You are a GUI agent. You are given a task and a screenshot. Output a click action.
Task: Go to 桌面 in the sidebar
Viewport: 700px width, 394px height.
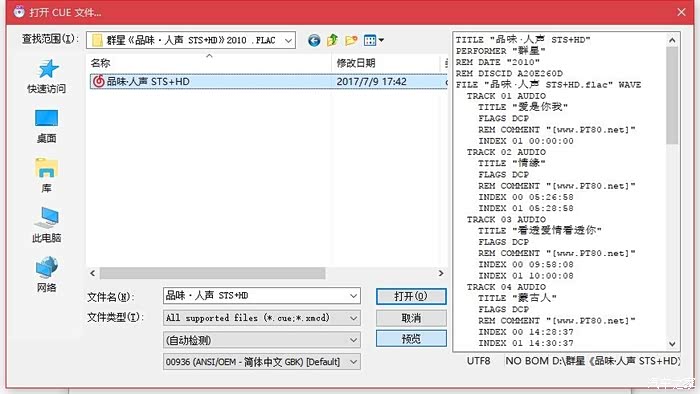46,126
